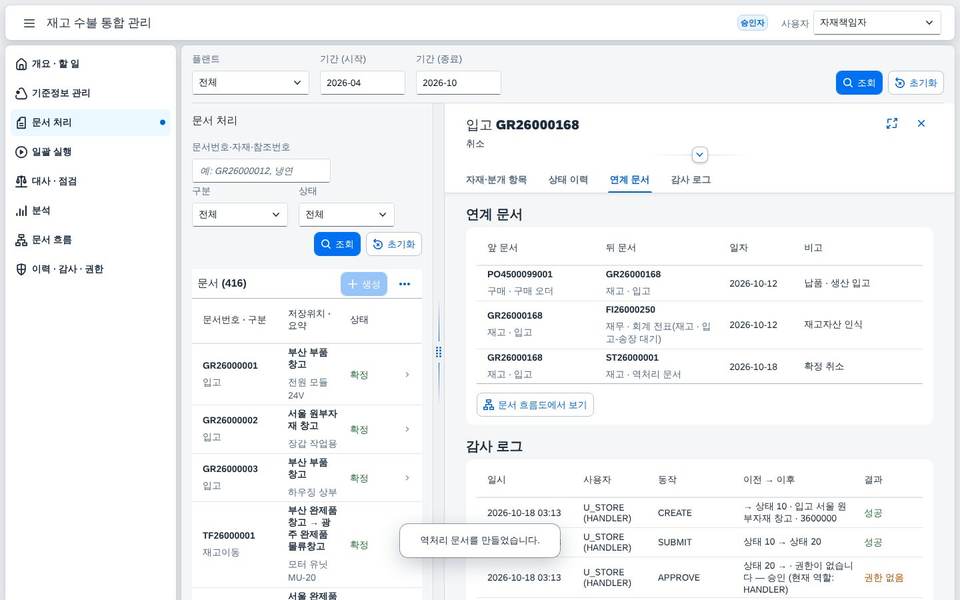This screenshot has height=600, width=960.
Task: Click the panel splitter grip handle
Action: click(438, 352)
